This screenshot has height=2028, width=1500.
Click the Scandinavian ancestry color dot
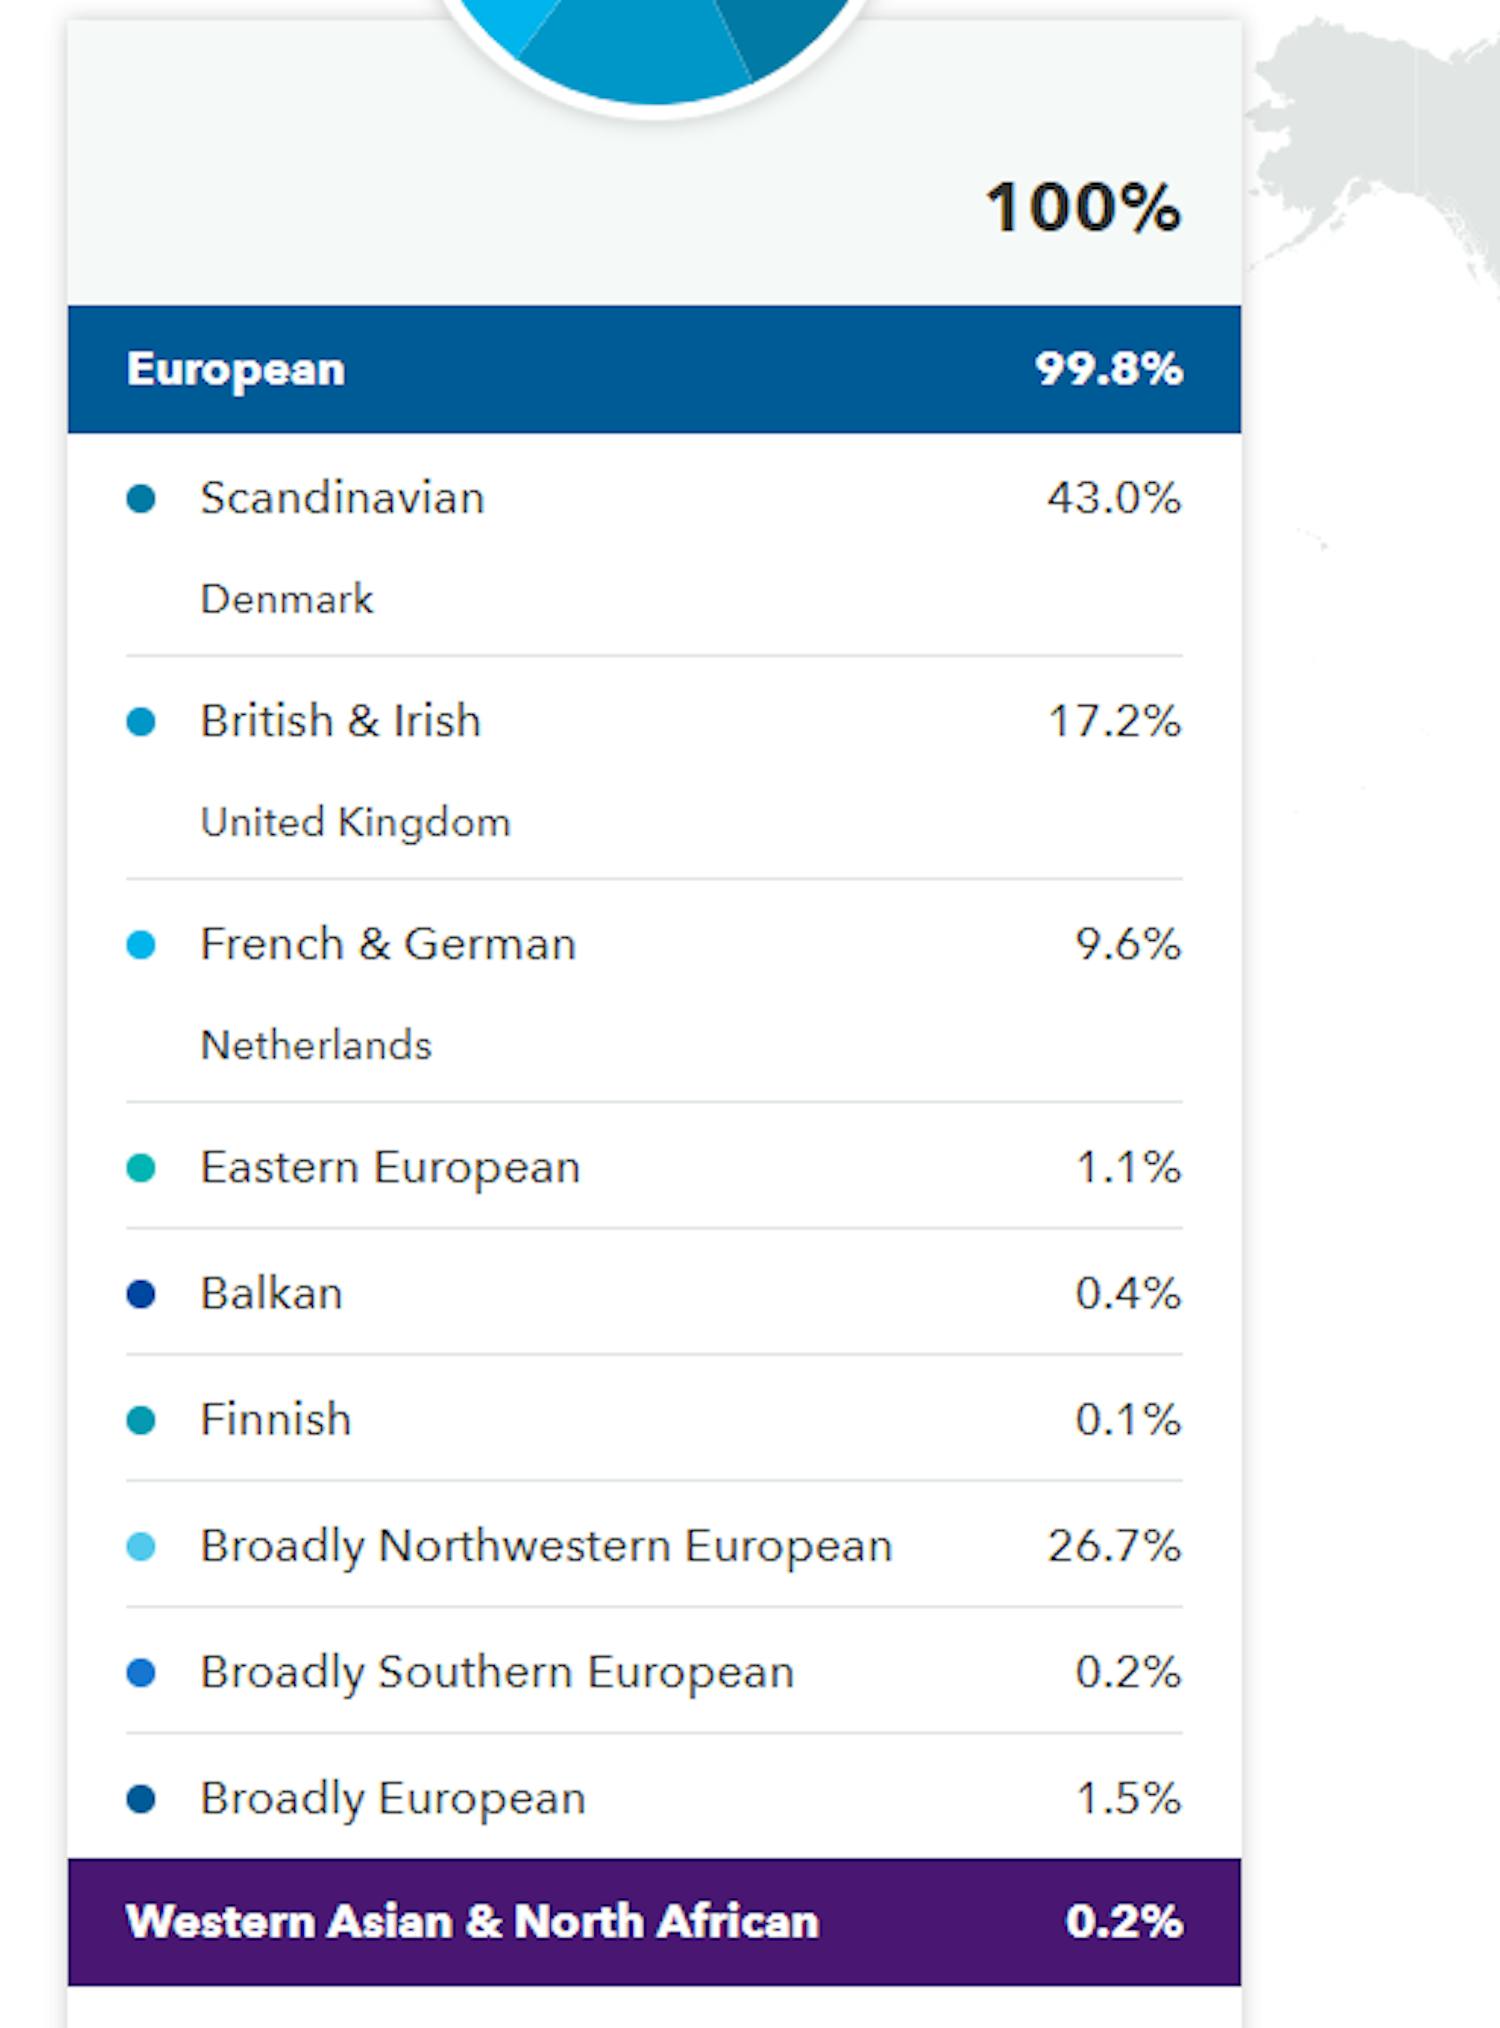tap(146, 496)
